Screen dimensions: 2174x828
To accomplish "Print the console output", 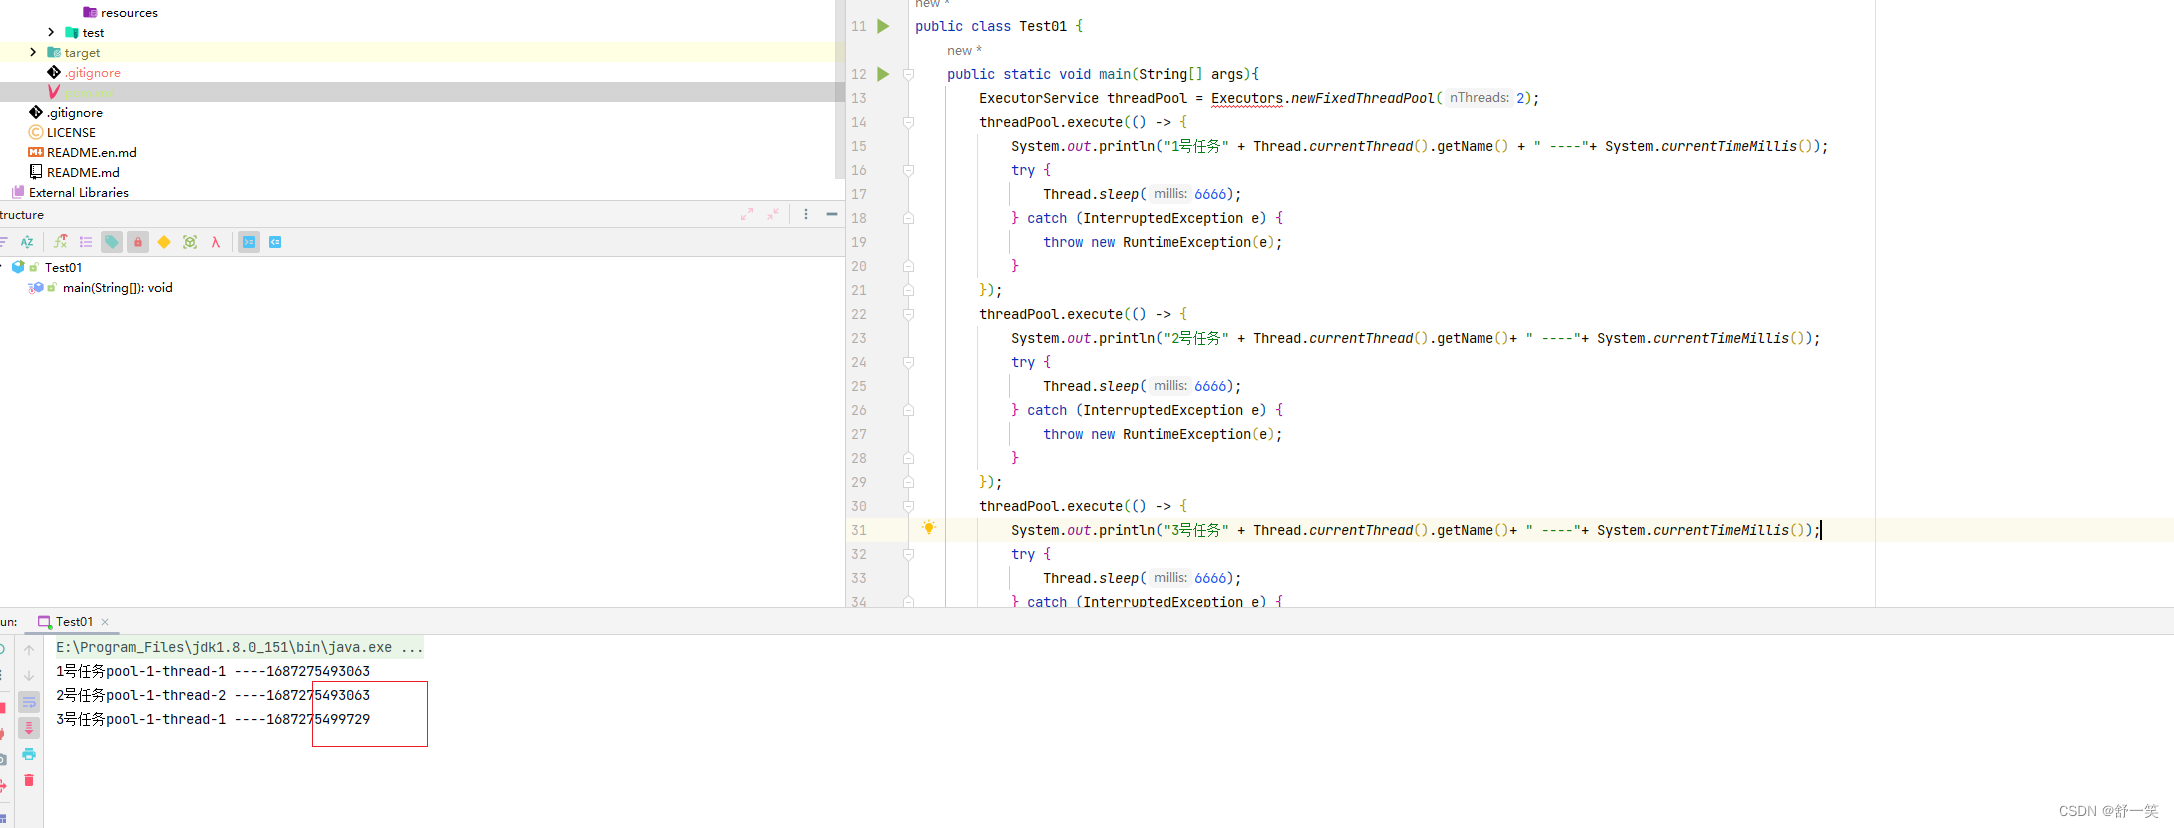I will pos(29,754).
